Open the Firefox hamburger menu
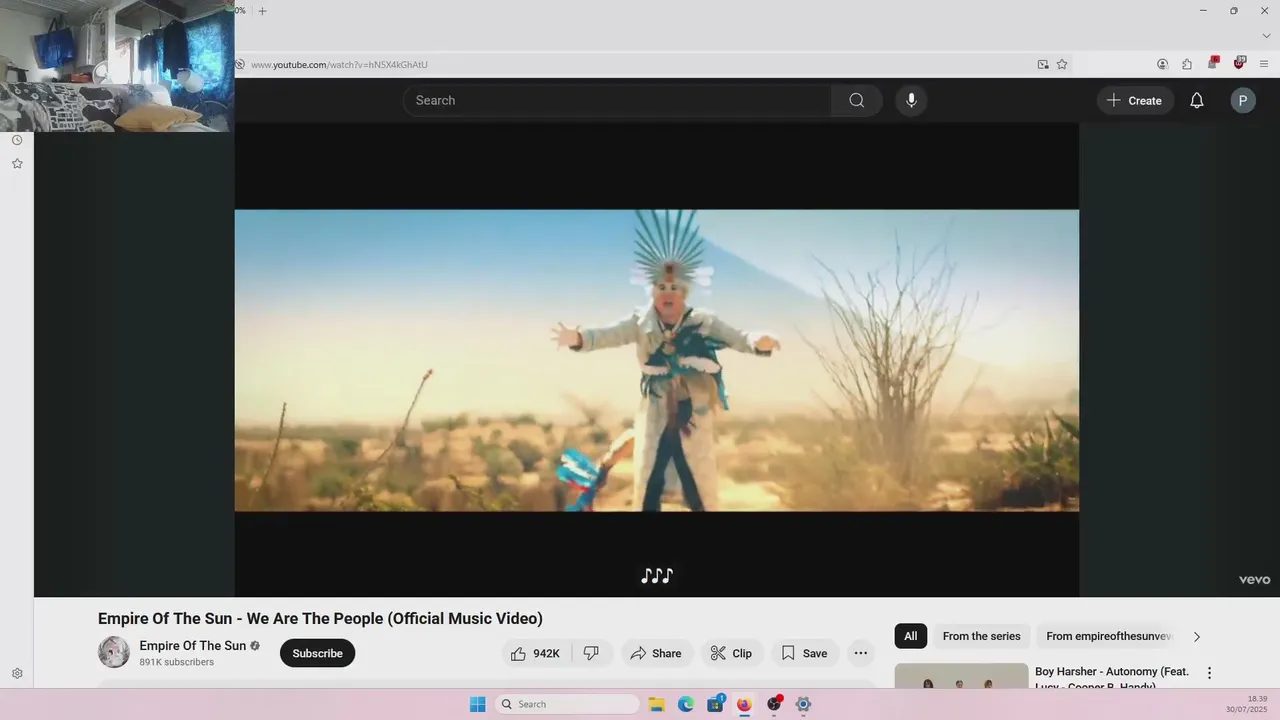The width and height of the screenshot is (1280, 720). tap(1264, 64)
